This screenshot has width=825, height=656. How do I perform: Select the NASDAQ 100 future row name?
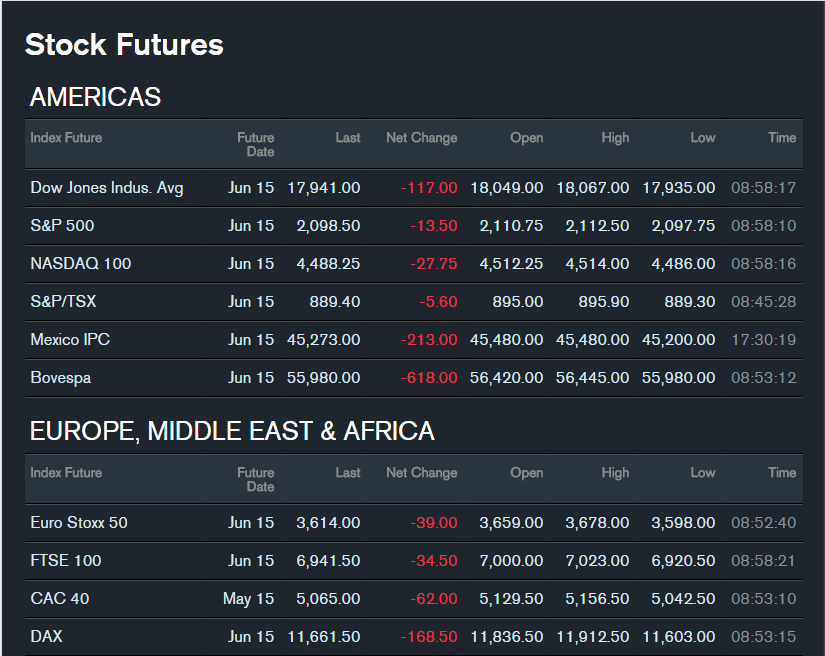81,264
